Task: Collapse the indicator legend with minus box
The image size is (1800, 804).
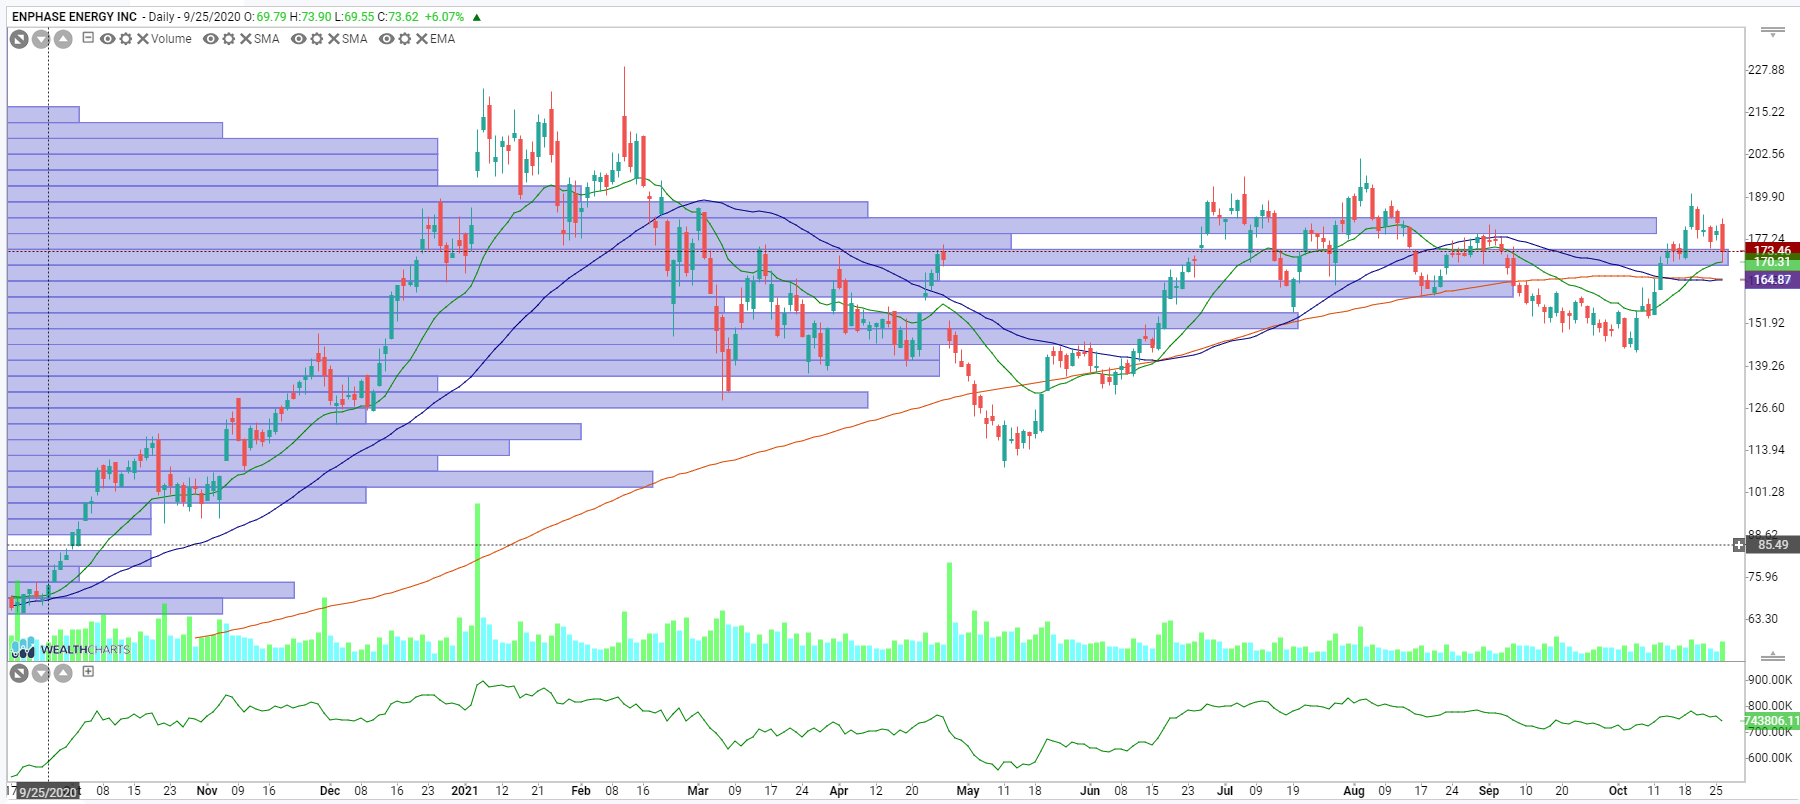Action: click(88, 38)
